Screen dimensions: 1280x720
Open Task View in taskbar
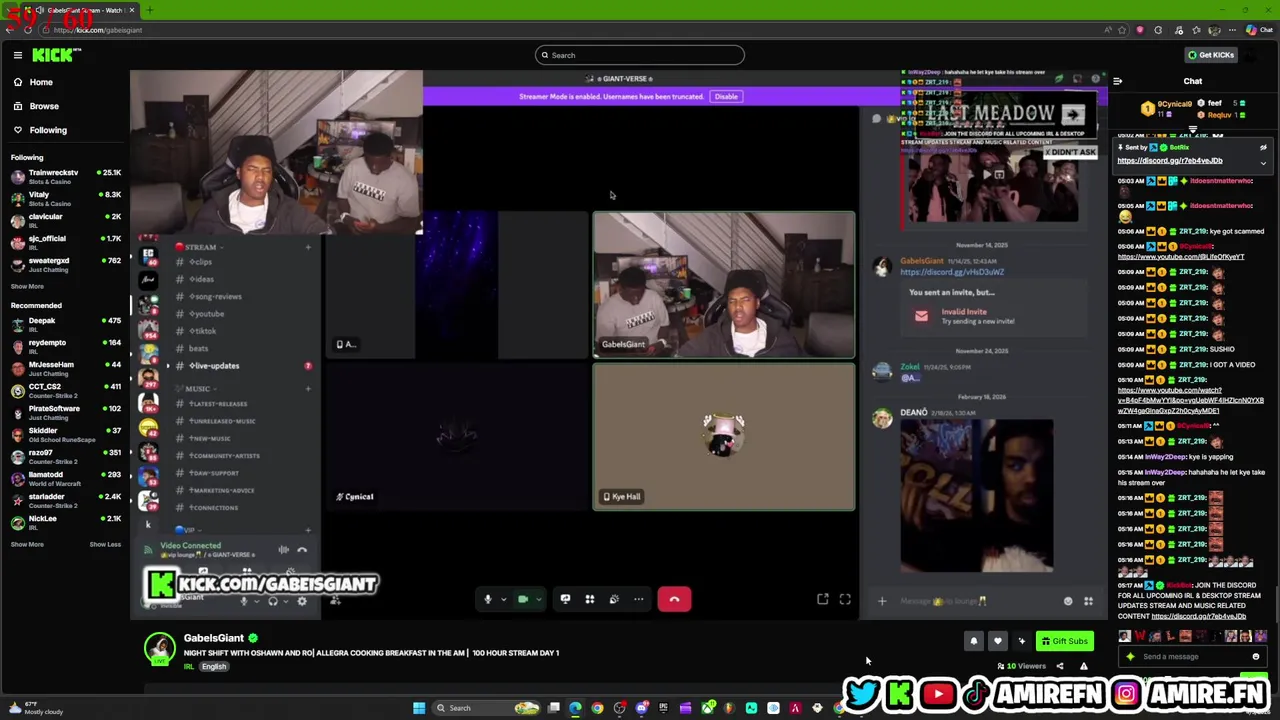pyautogui.click(x=553, y=708)
